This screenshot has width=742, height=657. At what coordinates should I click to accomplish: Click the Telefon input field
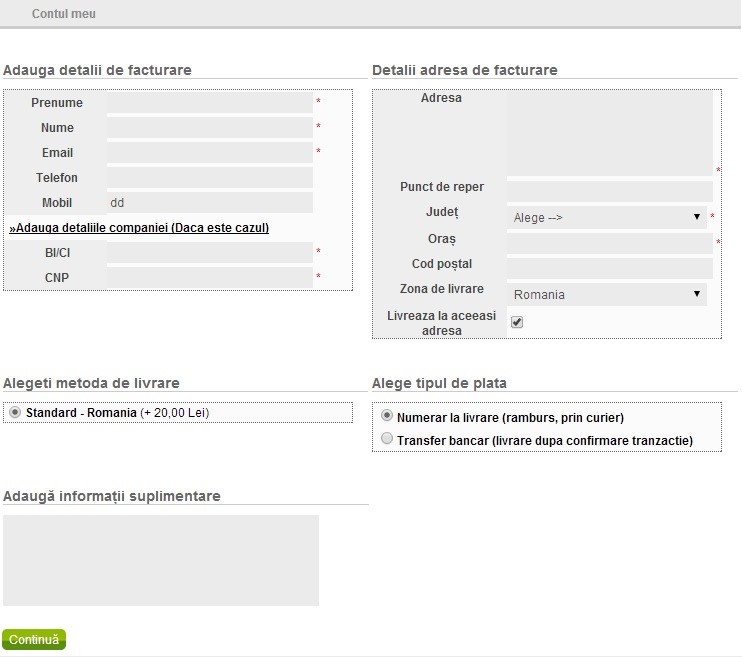(x=209, y=178)
